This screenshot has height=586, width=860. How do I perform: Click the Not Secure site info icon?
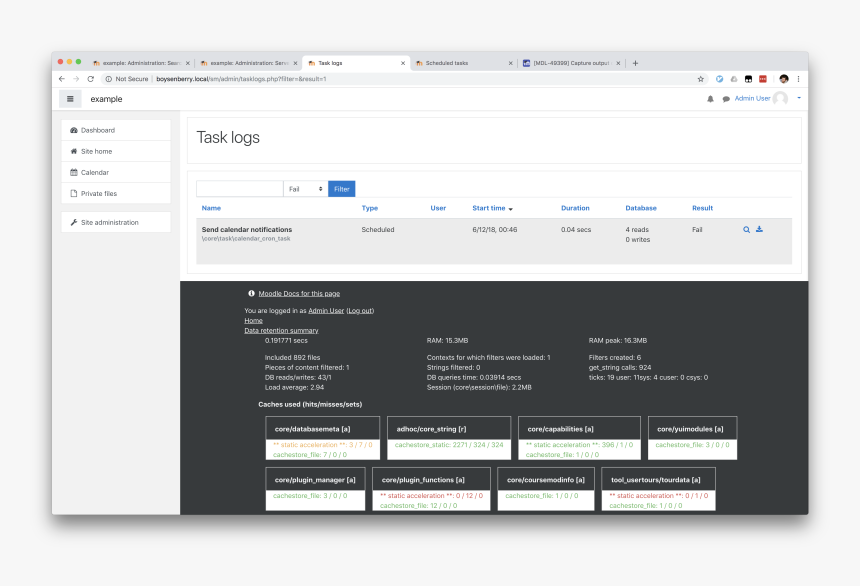[x=109, y=79]
